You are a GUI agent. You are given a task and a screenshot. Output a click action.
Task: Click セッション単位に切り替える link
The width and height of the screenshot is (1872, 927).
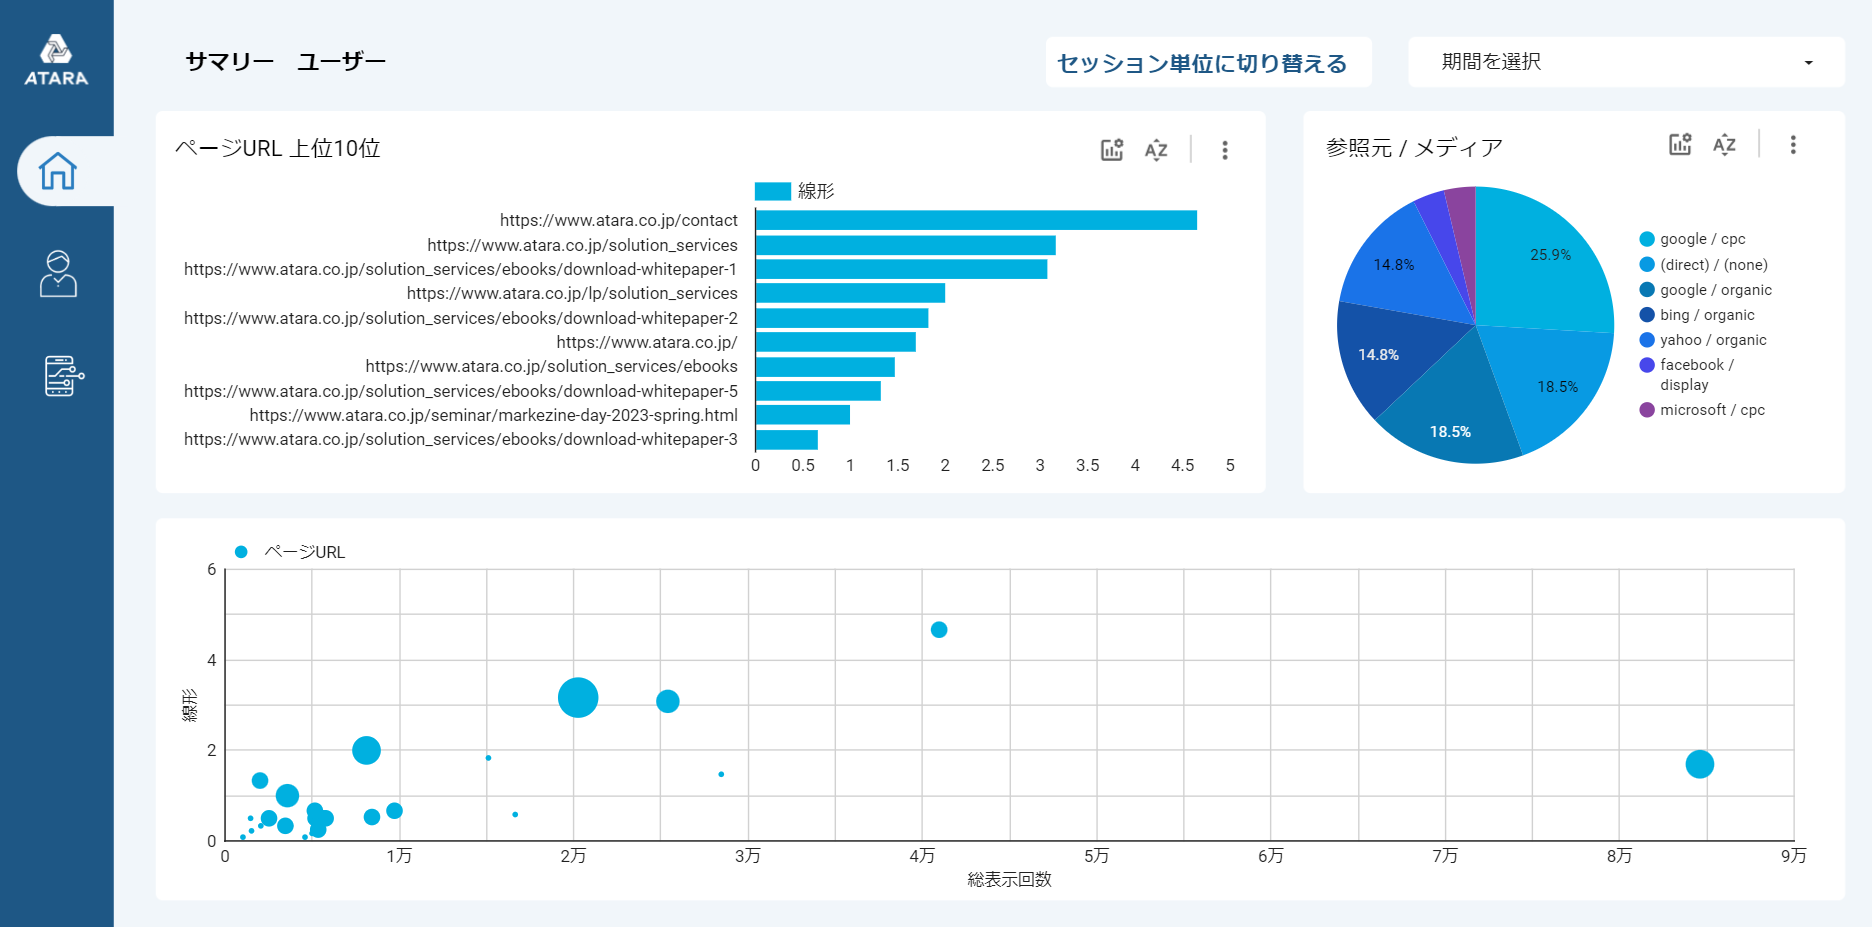coord(1202,63)
